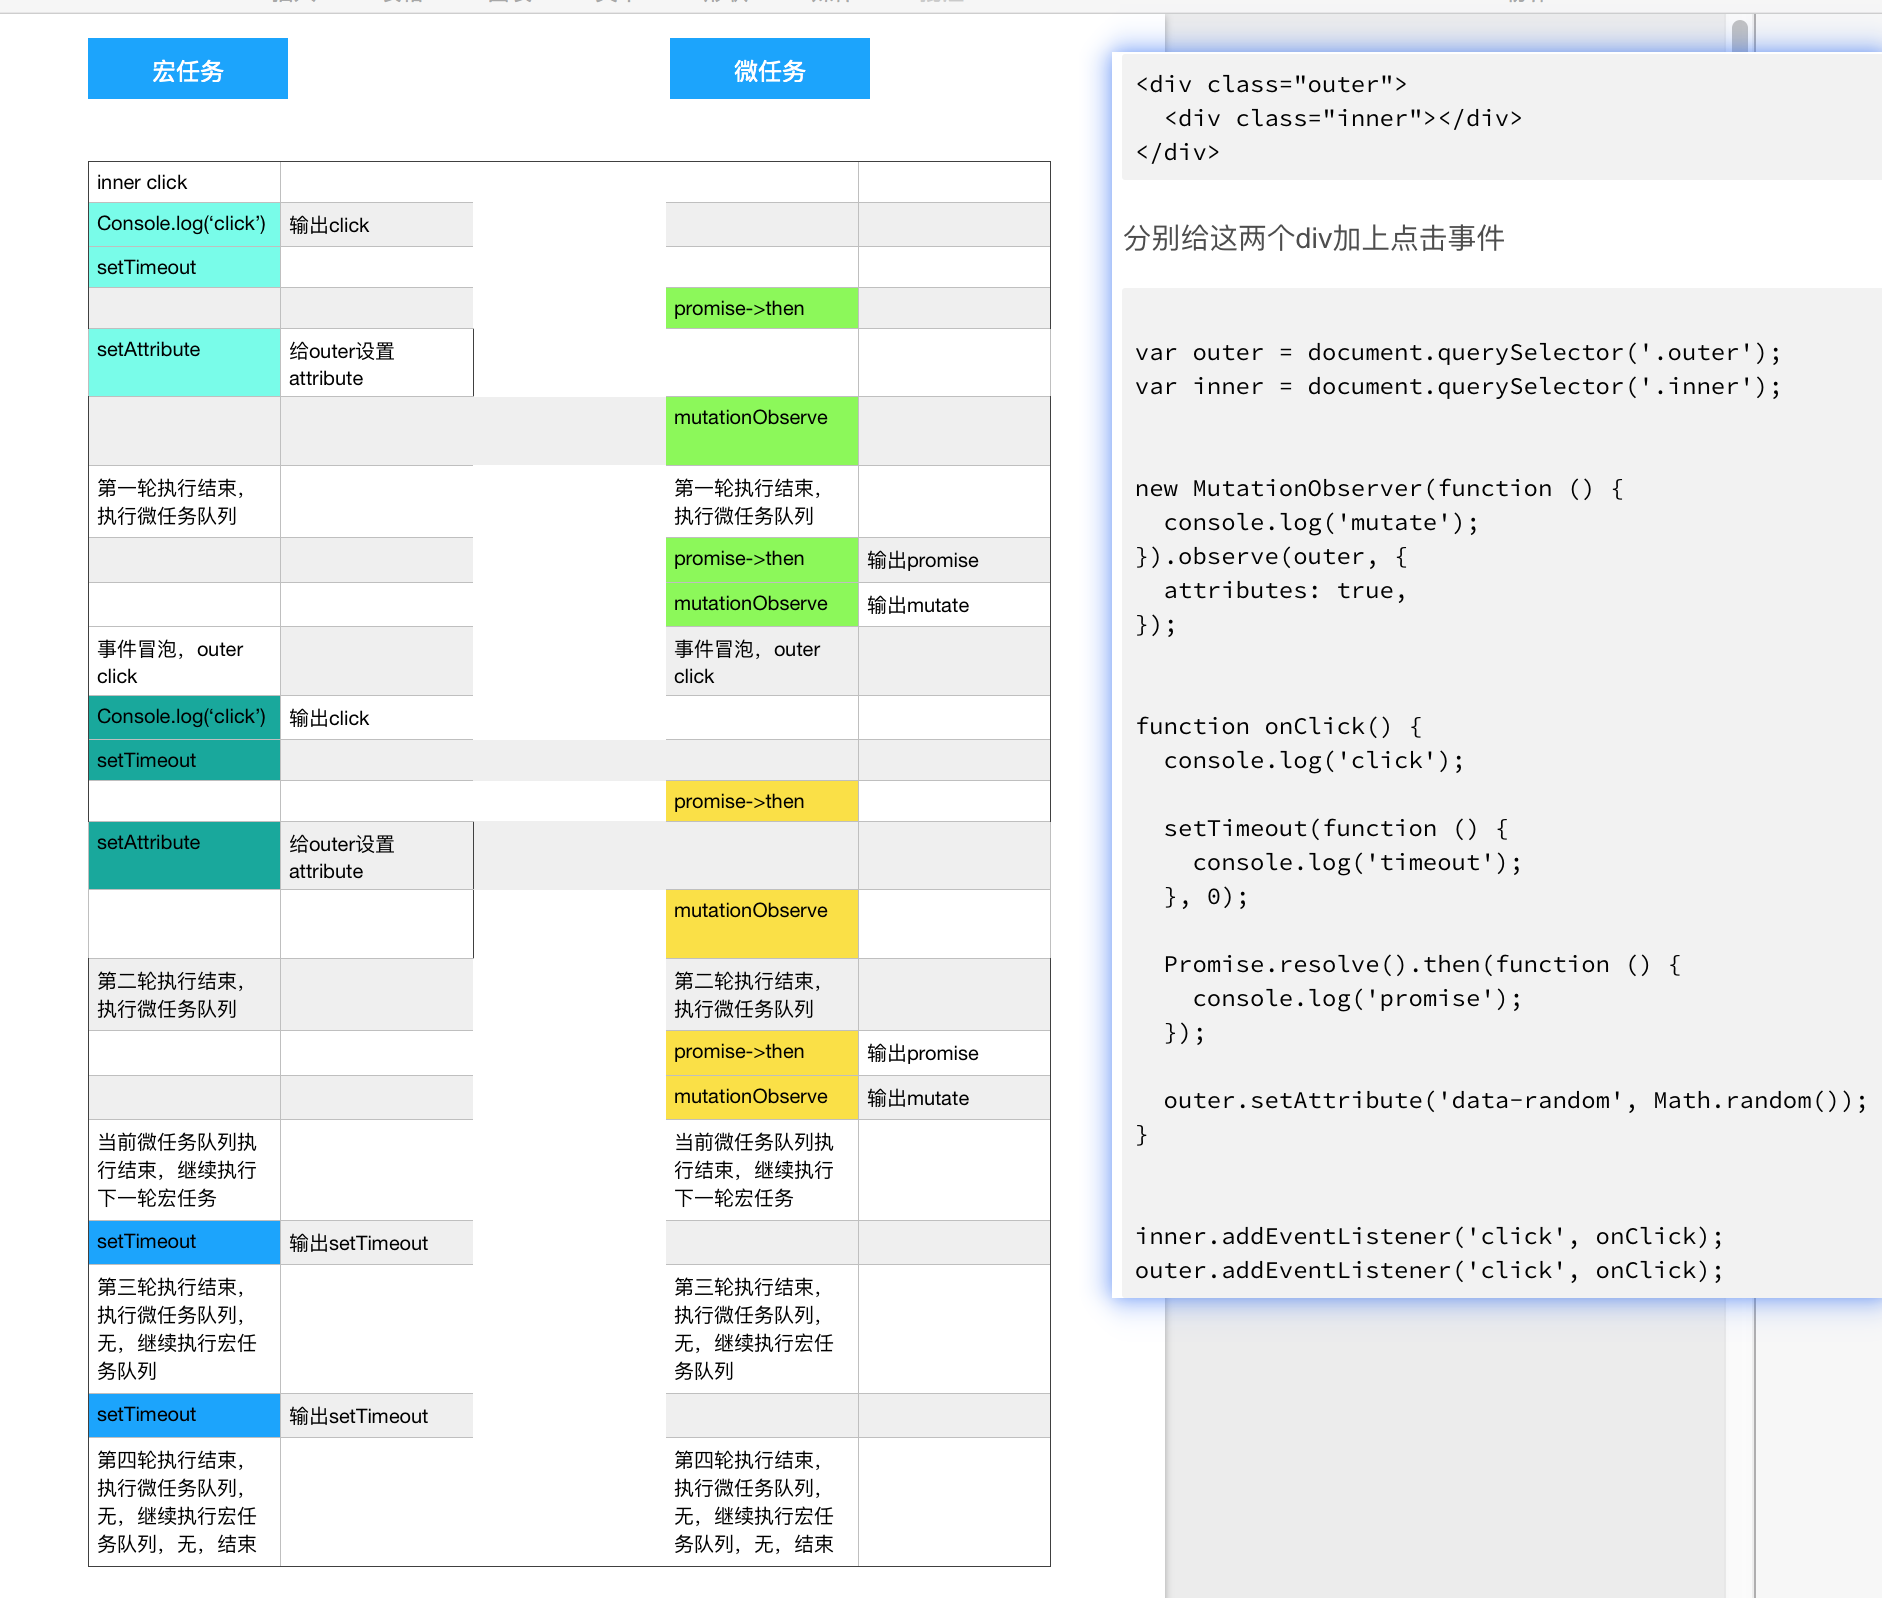Click the 'attributes: true,' code line
1882x1598 pixels.
pos(1285,591)
